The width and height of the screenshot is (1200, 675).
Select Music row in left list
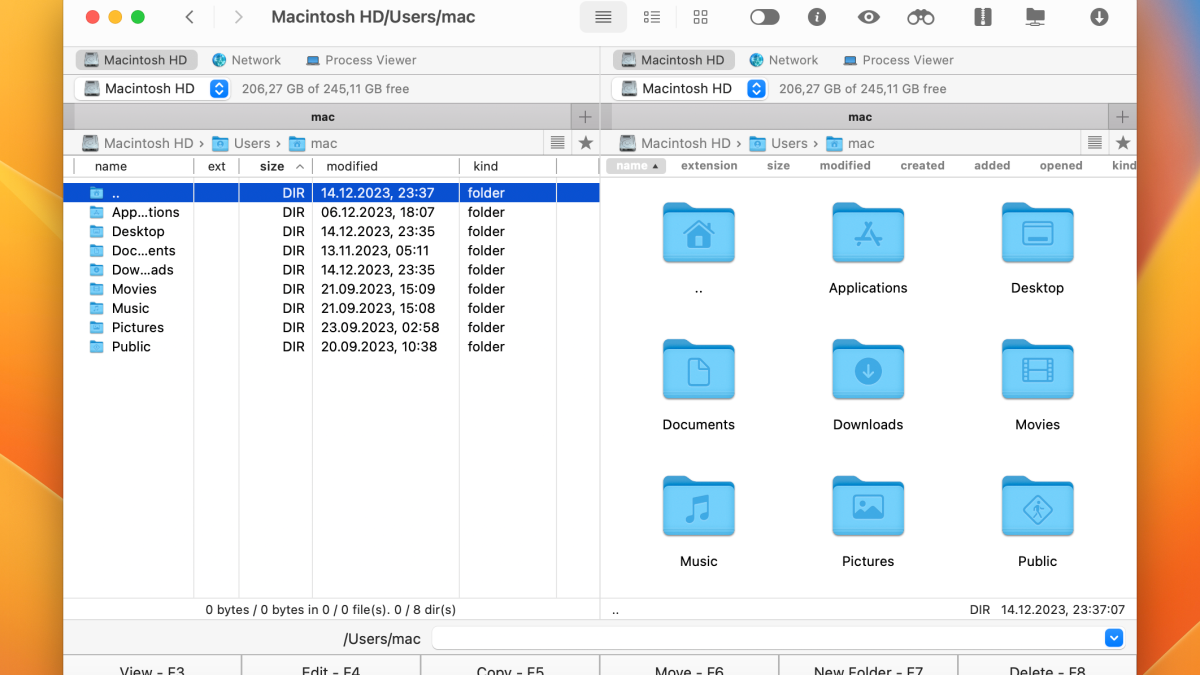point(331,308)
